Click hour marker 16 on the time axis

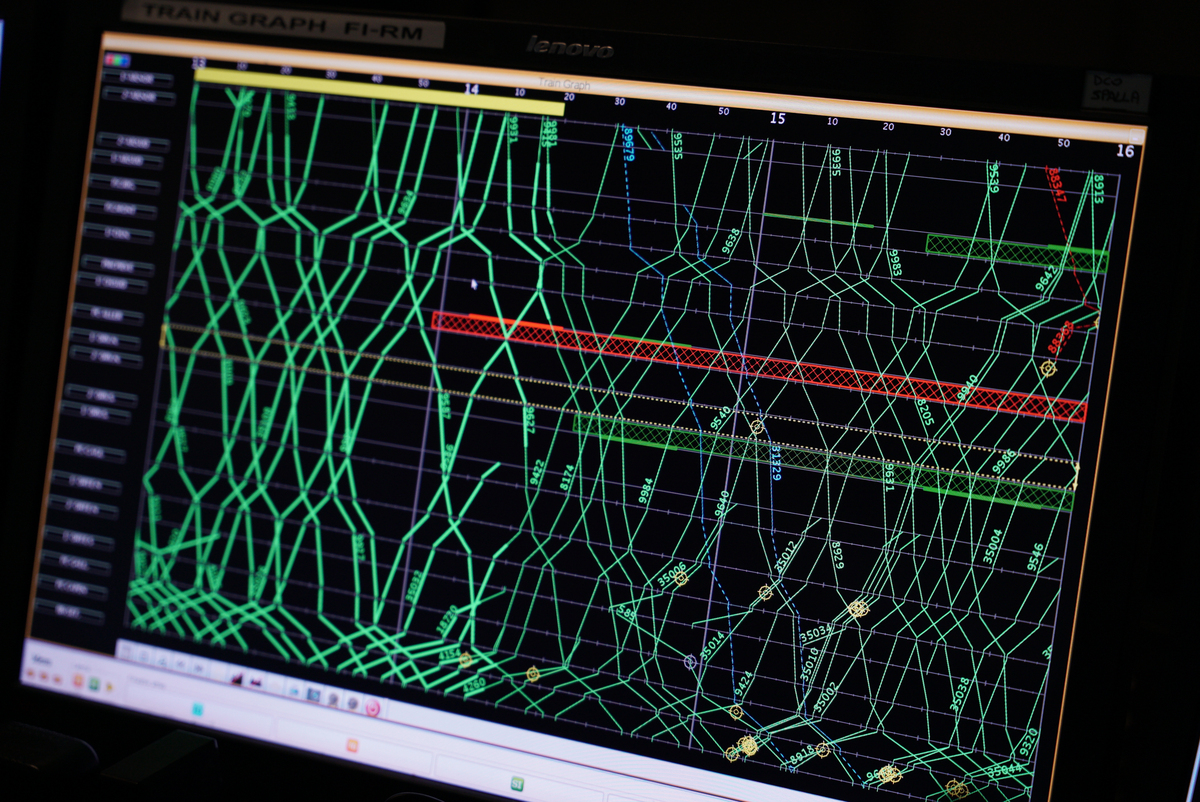pos(1125,151)
